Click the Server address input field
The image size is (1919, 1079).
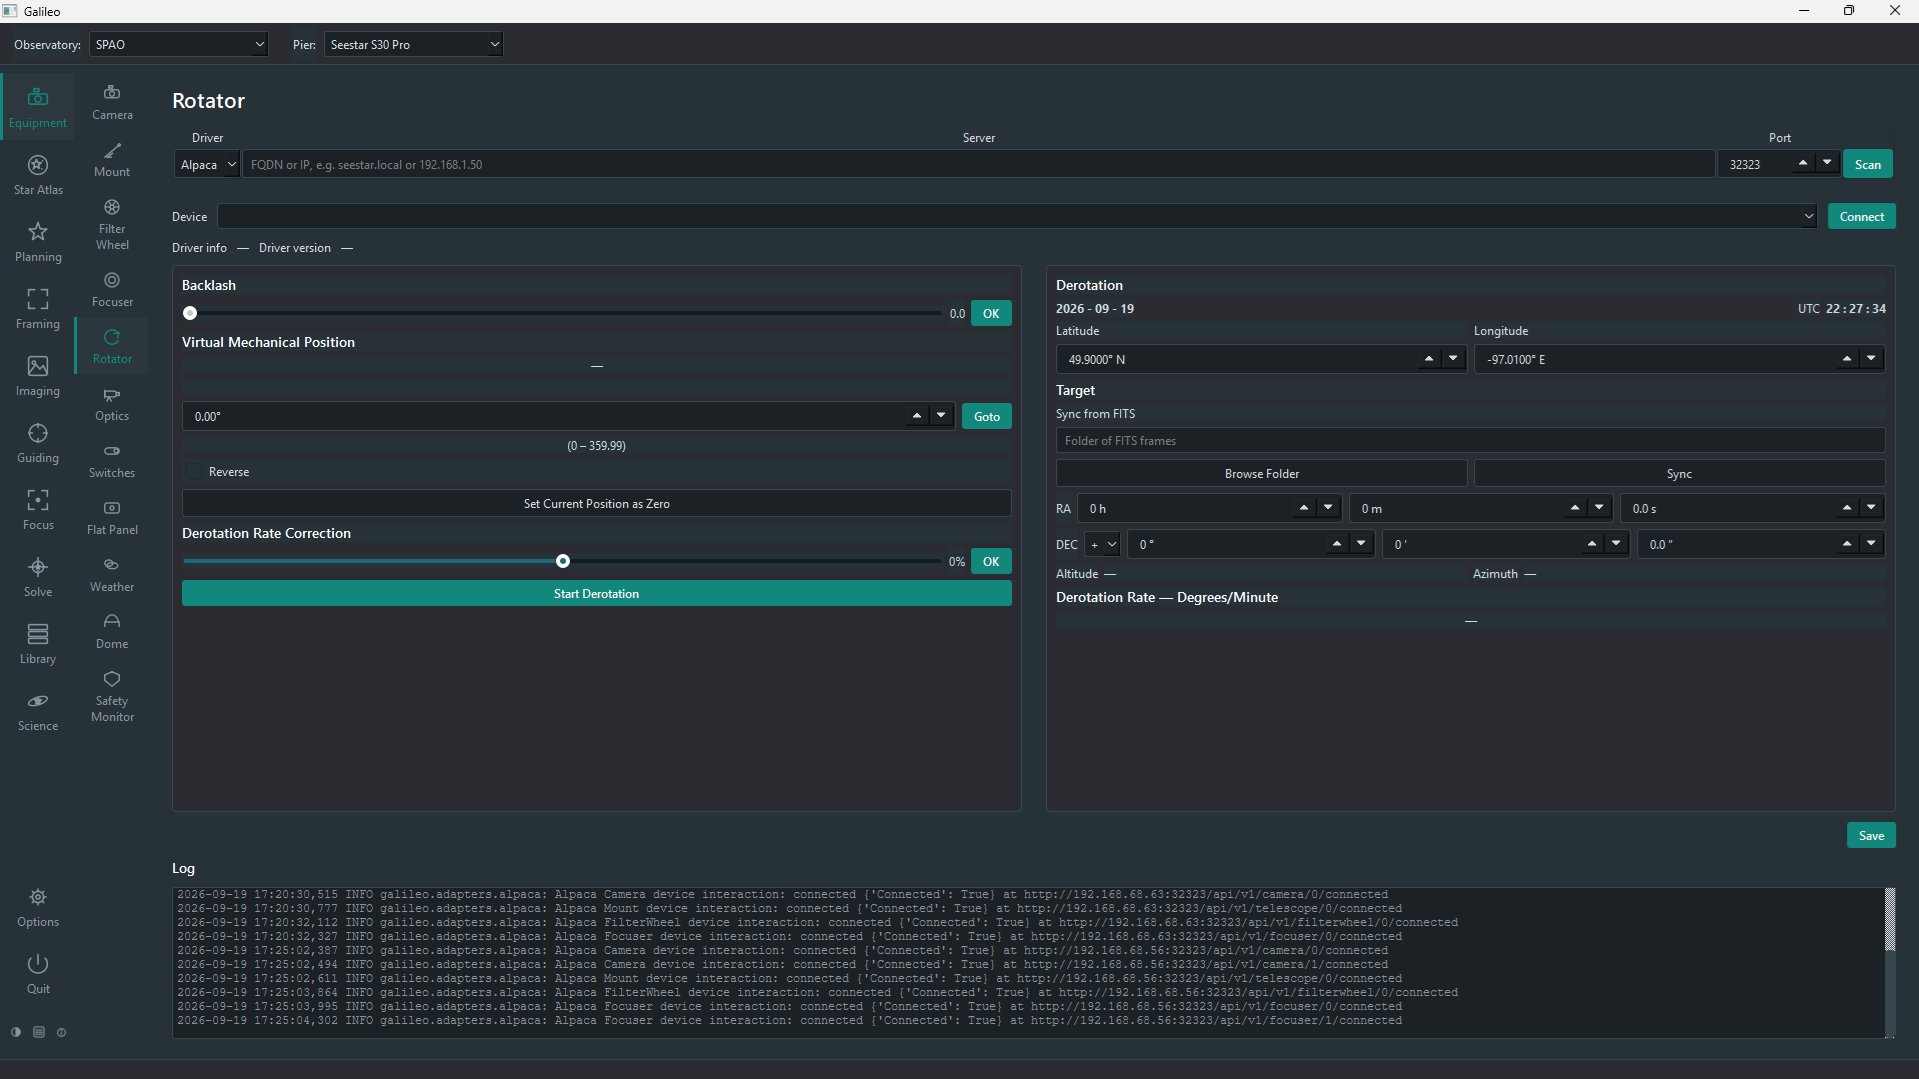978,164
